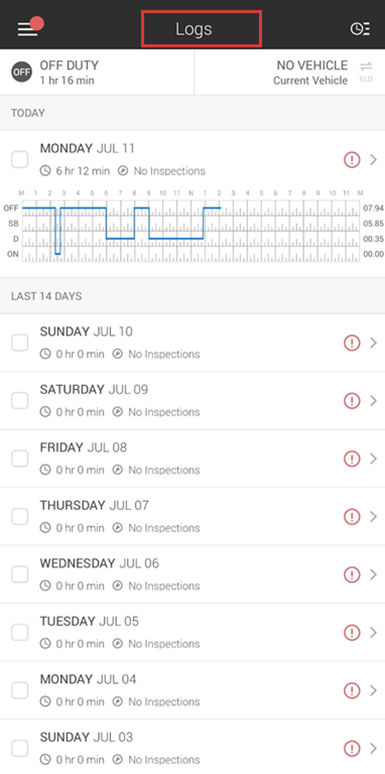
Task: Tap violation alert icon for Monday Jul 11
Action: [x=351, y=159]
